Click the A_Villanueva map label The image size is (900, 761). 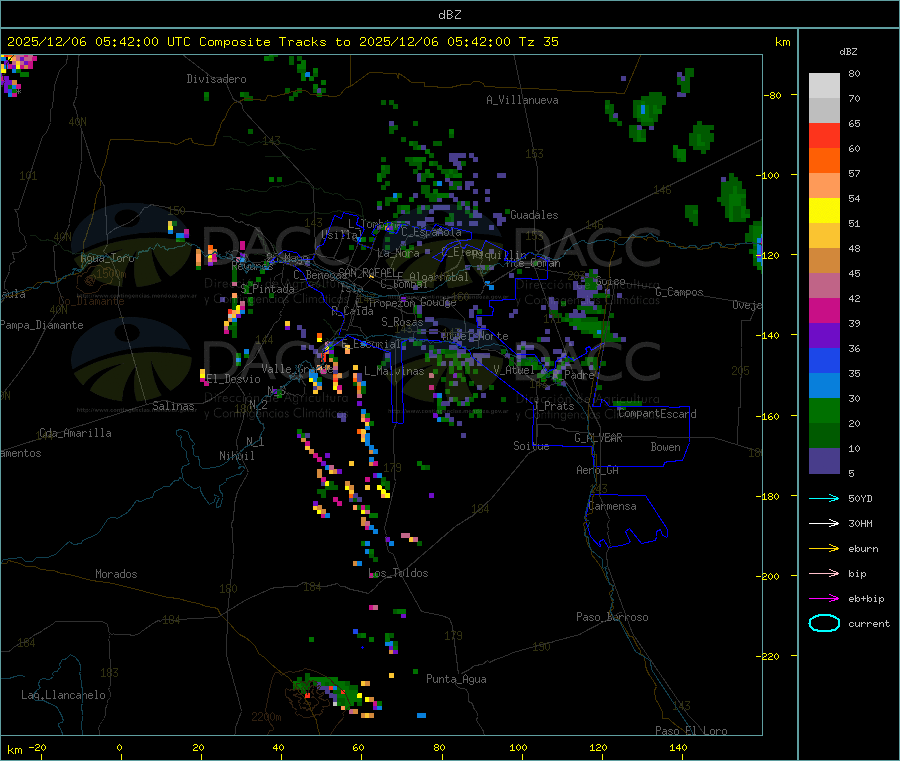[x=522, y=100]
